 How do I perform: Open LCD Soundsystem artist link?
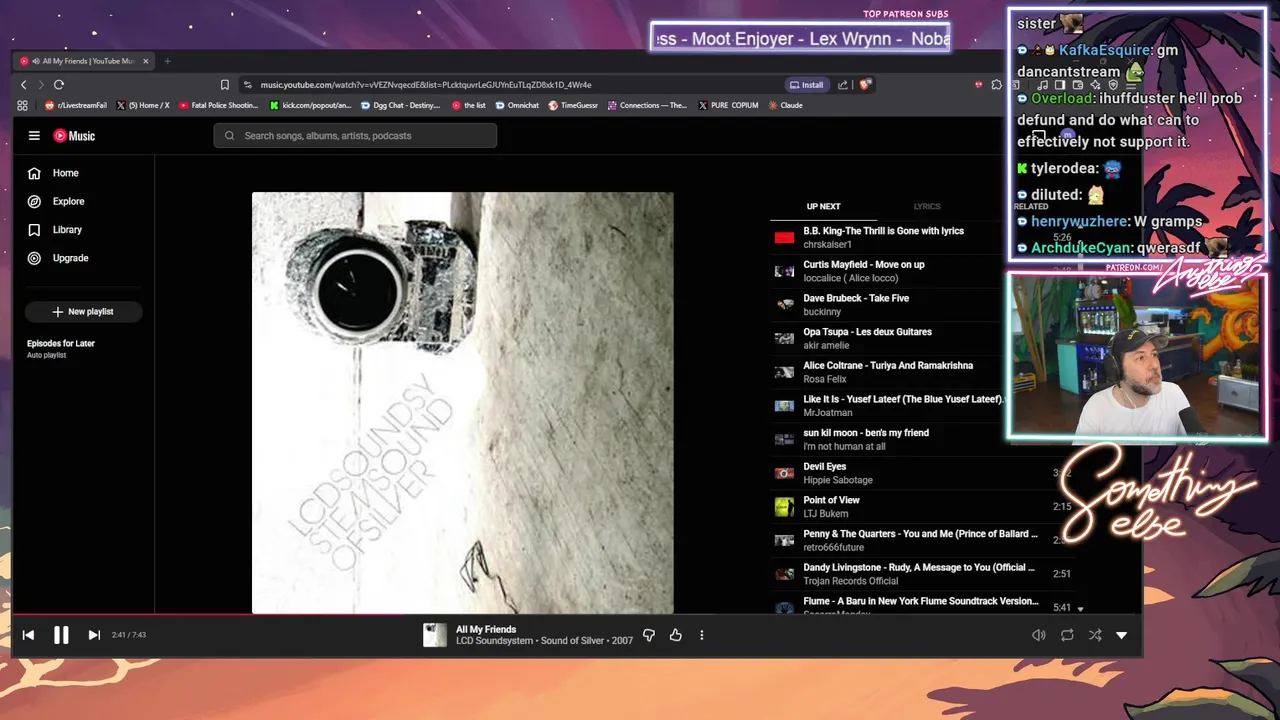click(496, 641)
